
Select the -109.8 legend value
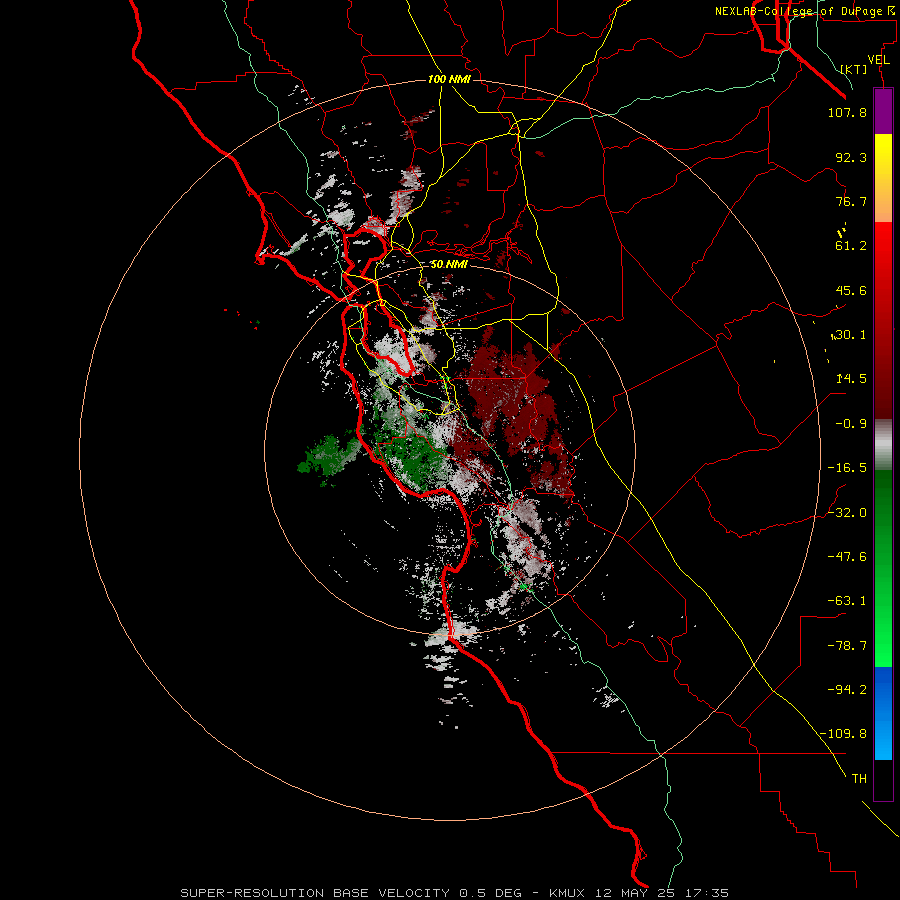tap(844, 734)
